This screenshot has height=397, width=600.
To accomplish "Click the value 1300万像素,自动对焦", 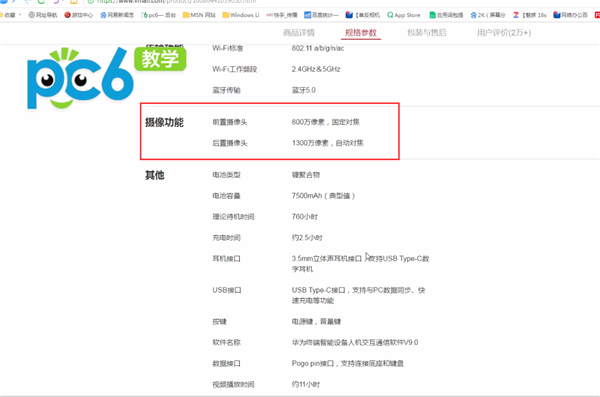I will [328, 143].
